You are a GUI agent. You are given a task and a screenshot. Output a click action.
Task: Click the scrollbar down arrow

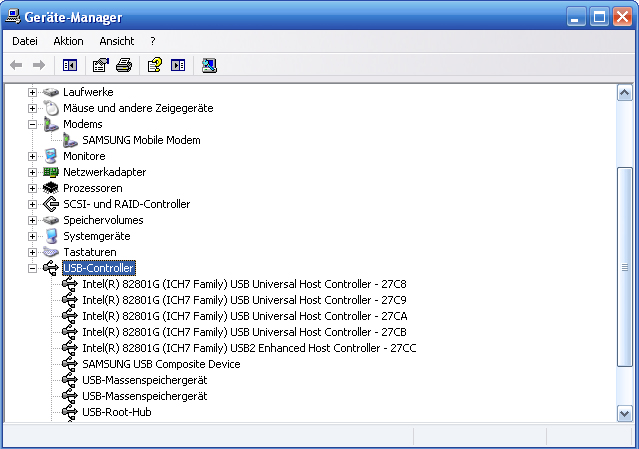[x=625, y=414]
